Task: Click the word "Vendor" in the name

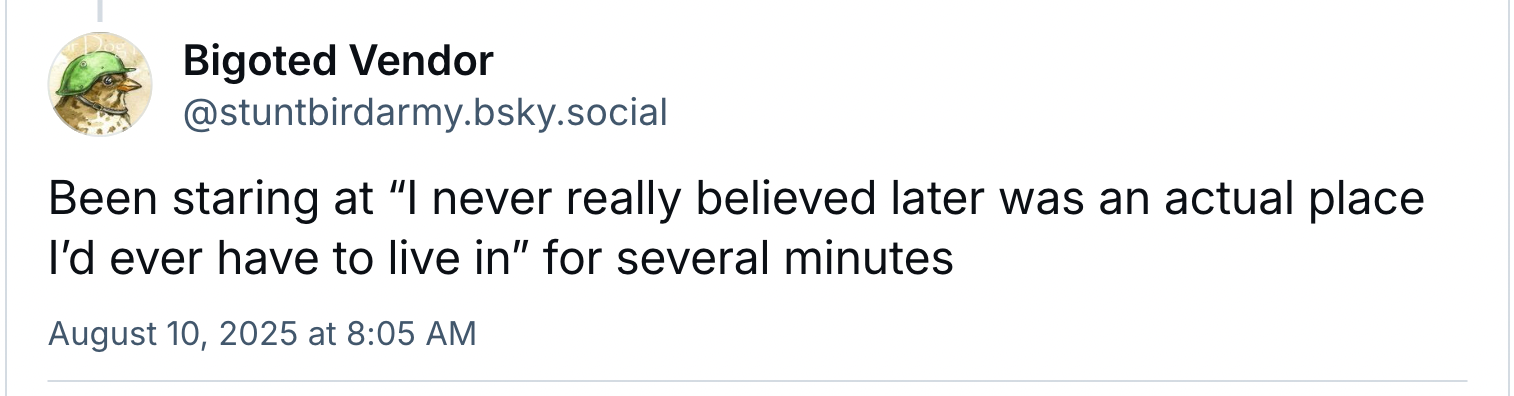Action: [418, 62]
